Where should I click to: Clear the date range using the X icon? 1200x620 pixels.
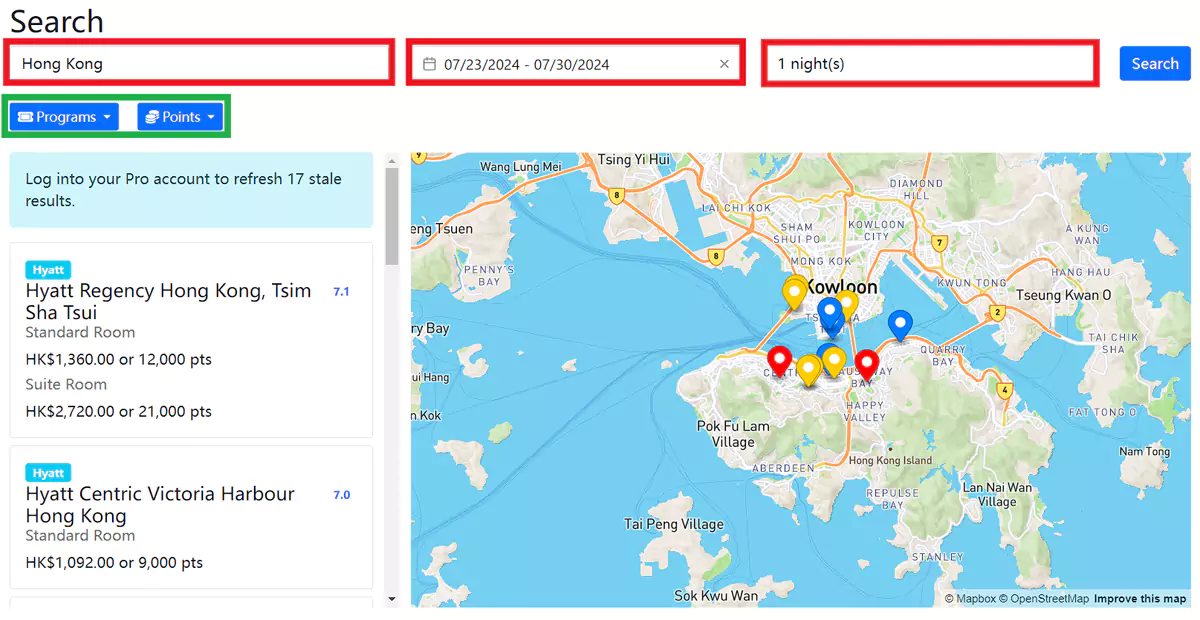[x=724, y=63]
